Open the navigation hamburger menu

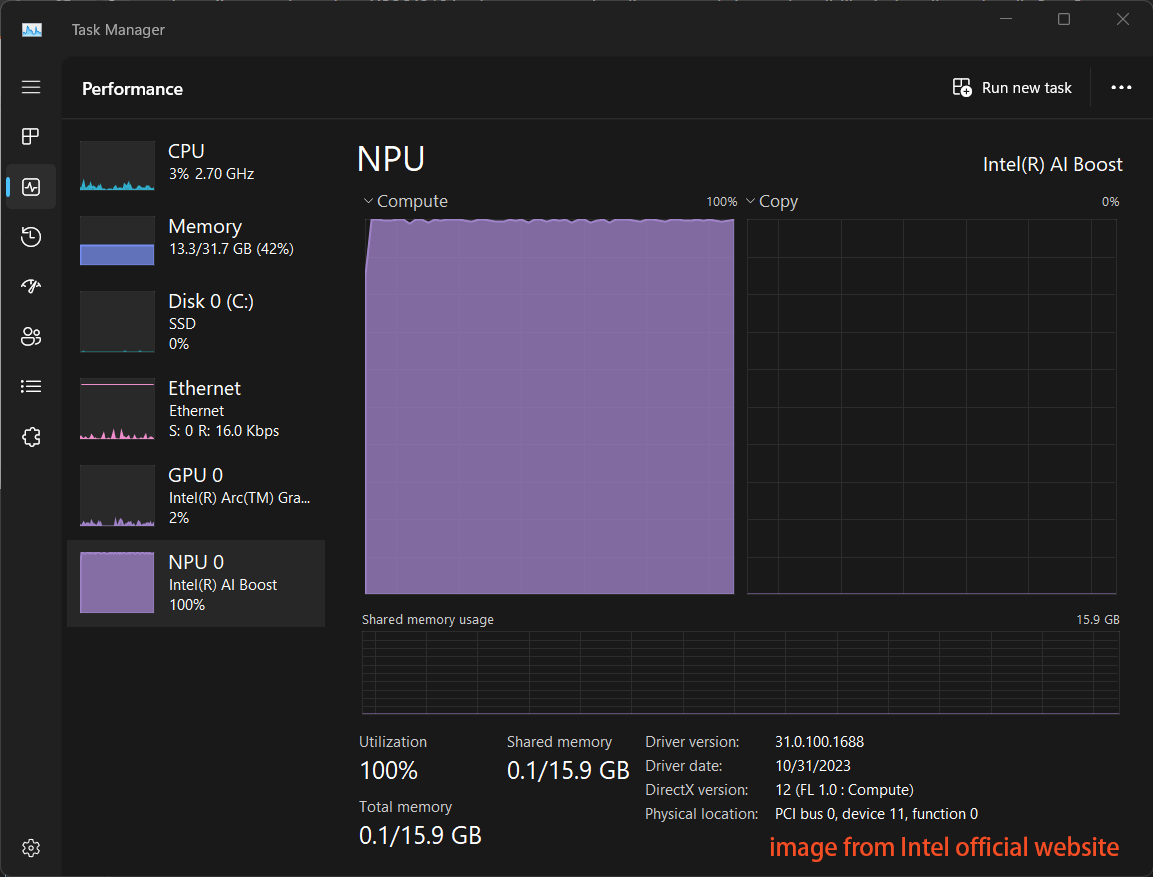31,87
